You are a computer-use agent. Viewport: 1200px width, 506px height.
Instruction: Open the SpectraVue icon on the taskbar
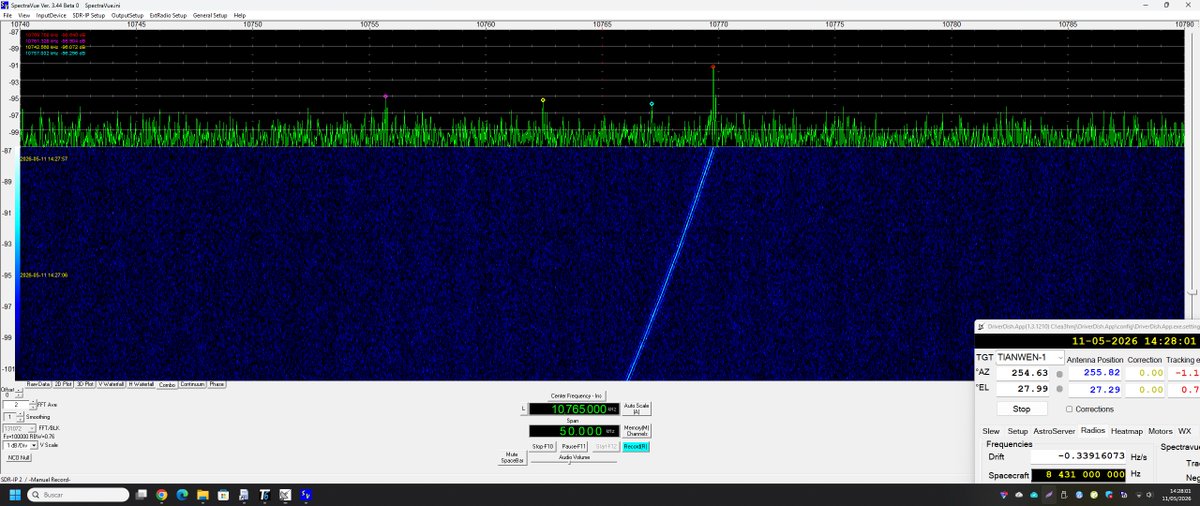click(306, 494)
